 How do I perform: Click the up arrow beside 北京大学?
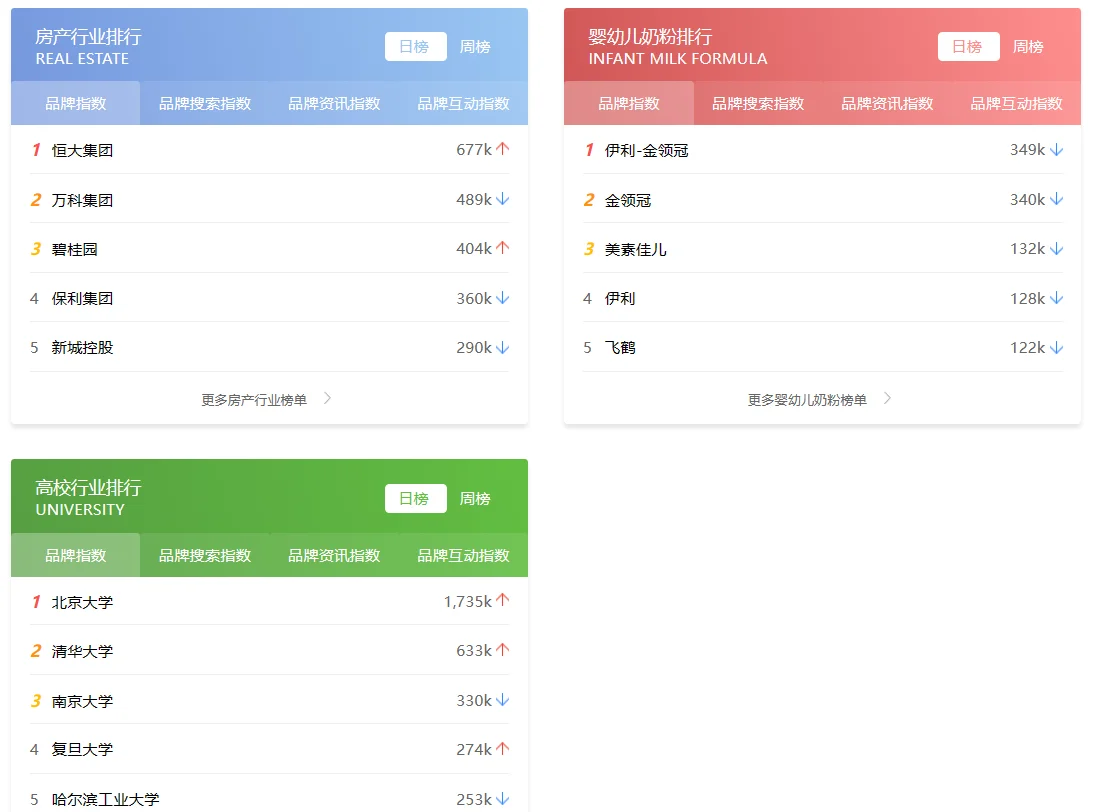(x=503, y=599)
